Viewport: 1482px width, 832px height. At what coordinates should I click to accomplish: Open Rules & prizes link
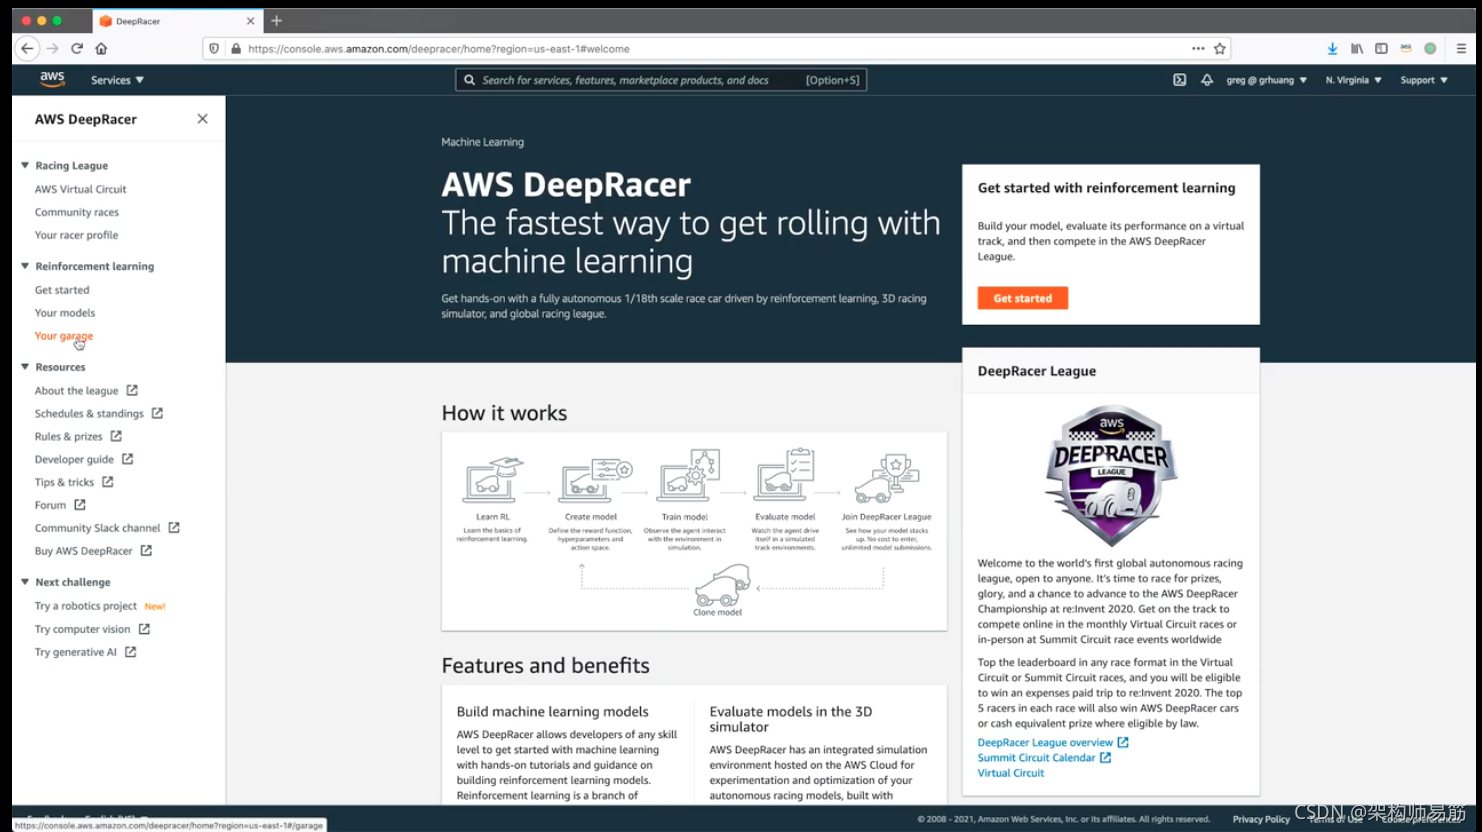click(69, 437)
